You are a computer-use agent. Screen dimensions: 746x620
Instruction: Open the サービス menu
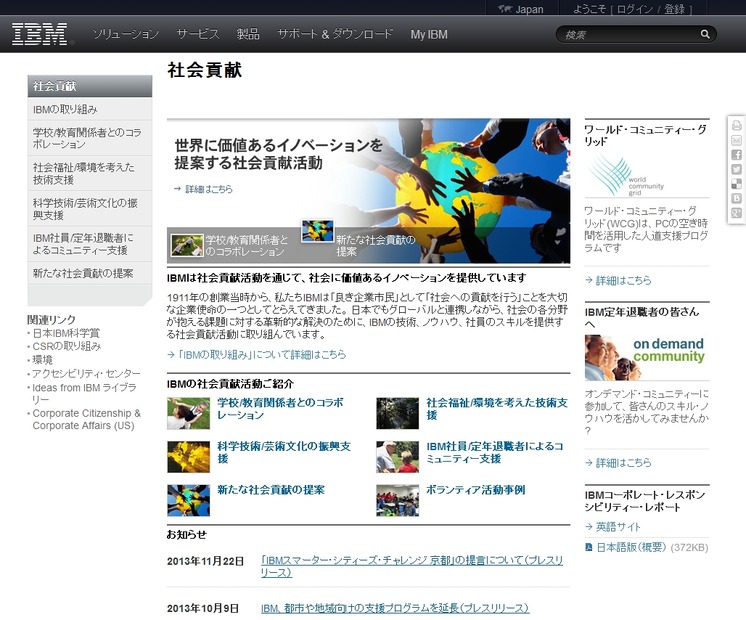[x=198, y=34]
